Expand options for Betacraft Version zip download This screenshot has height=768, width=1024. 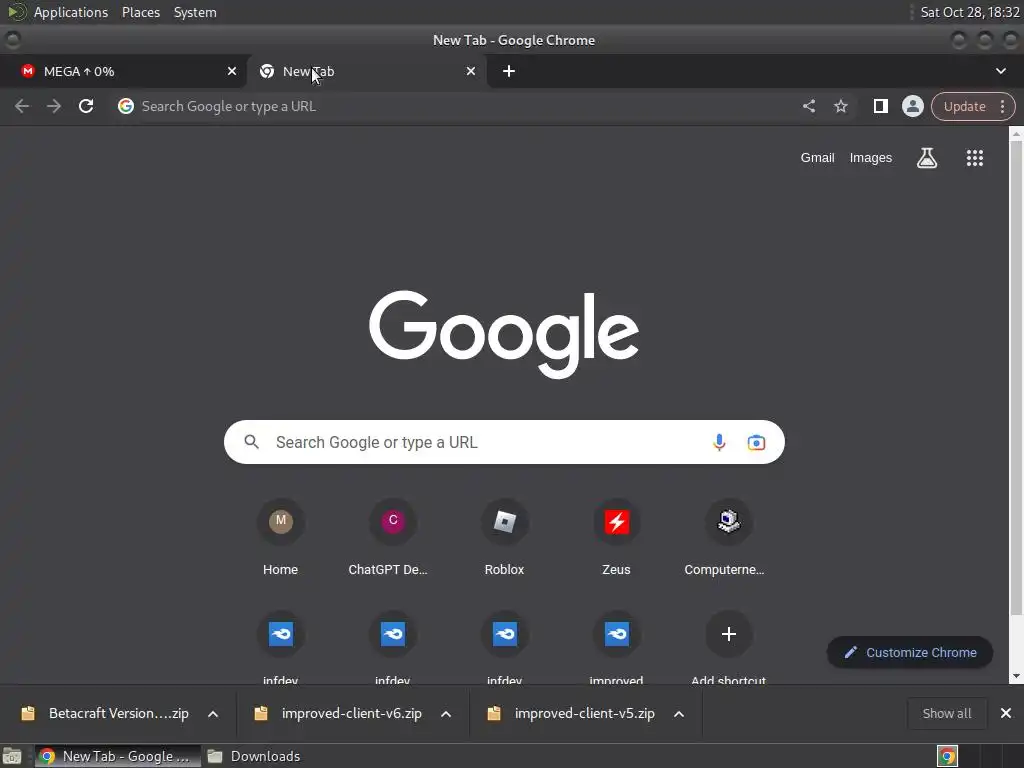tap(213, 714)
